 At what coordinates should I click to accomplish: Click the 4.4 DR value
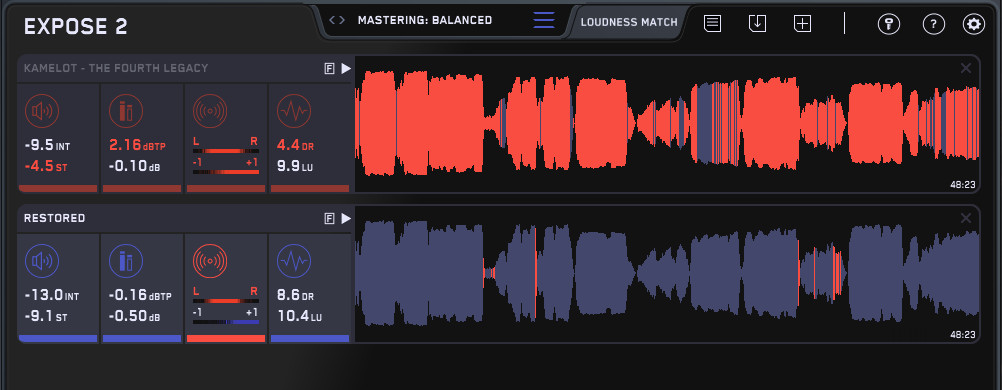(x=295, y=146)
